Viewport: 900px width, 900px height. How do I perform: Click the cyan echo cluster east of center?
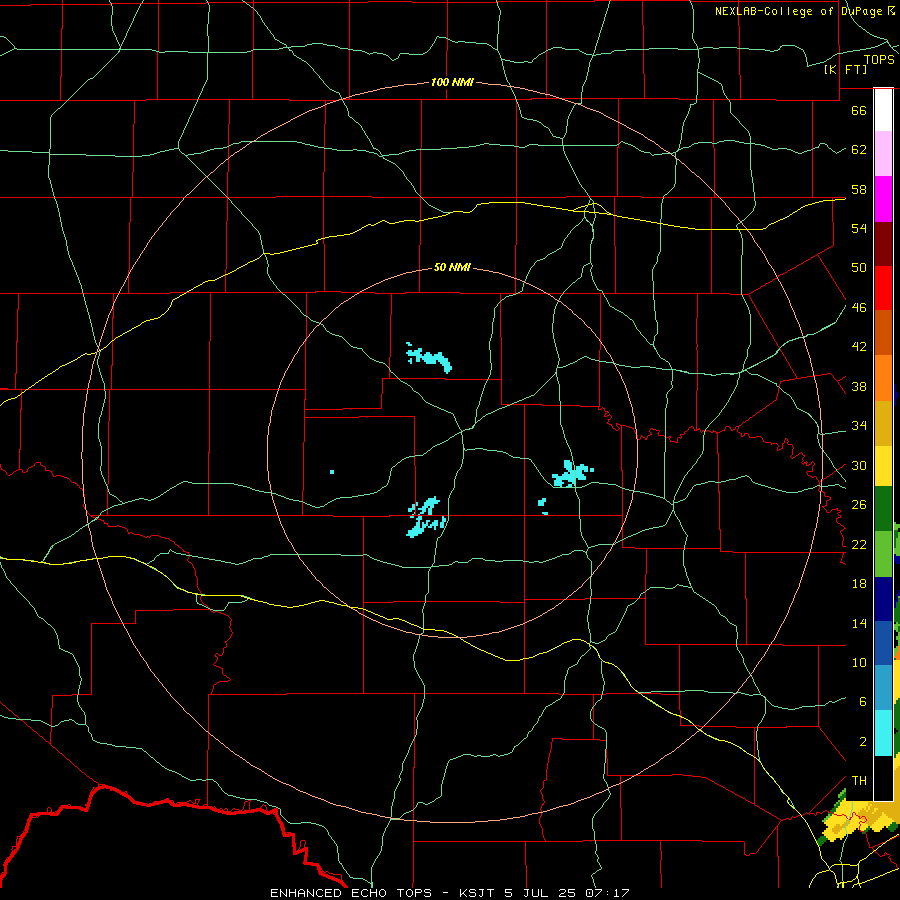pyautogui.click(x=572, y=474)
